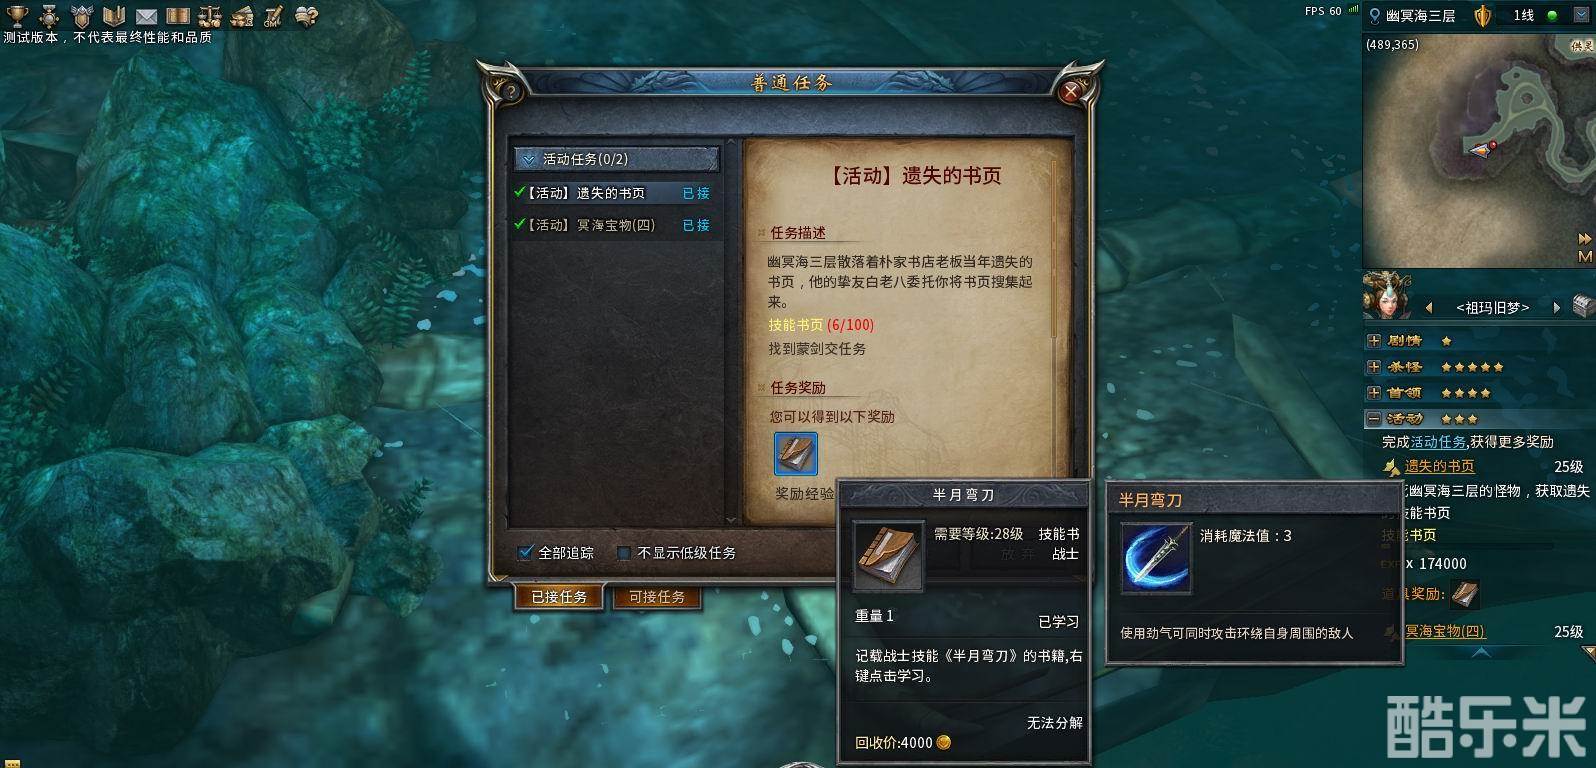Open the mail envelope icon

[x=146, y=16]
